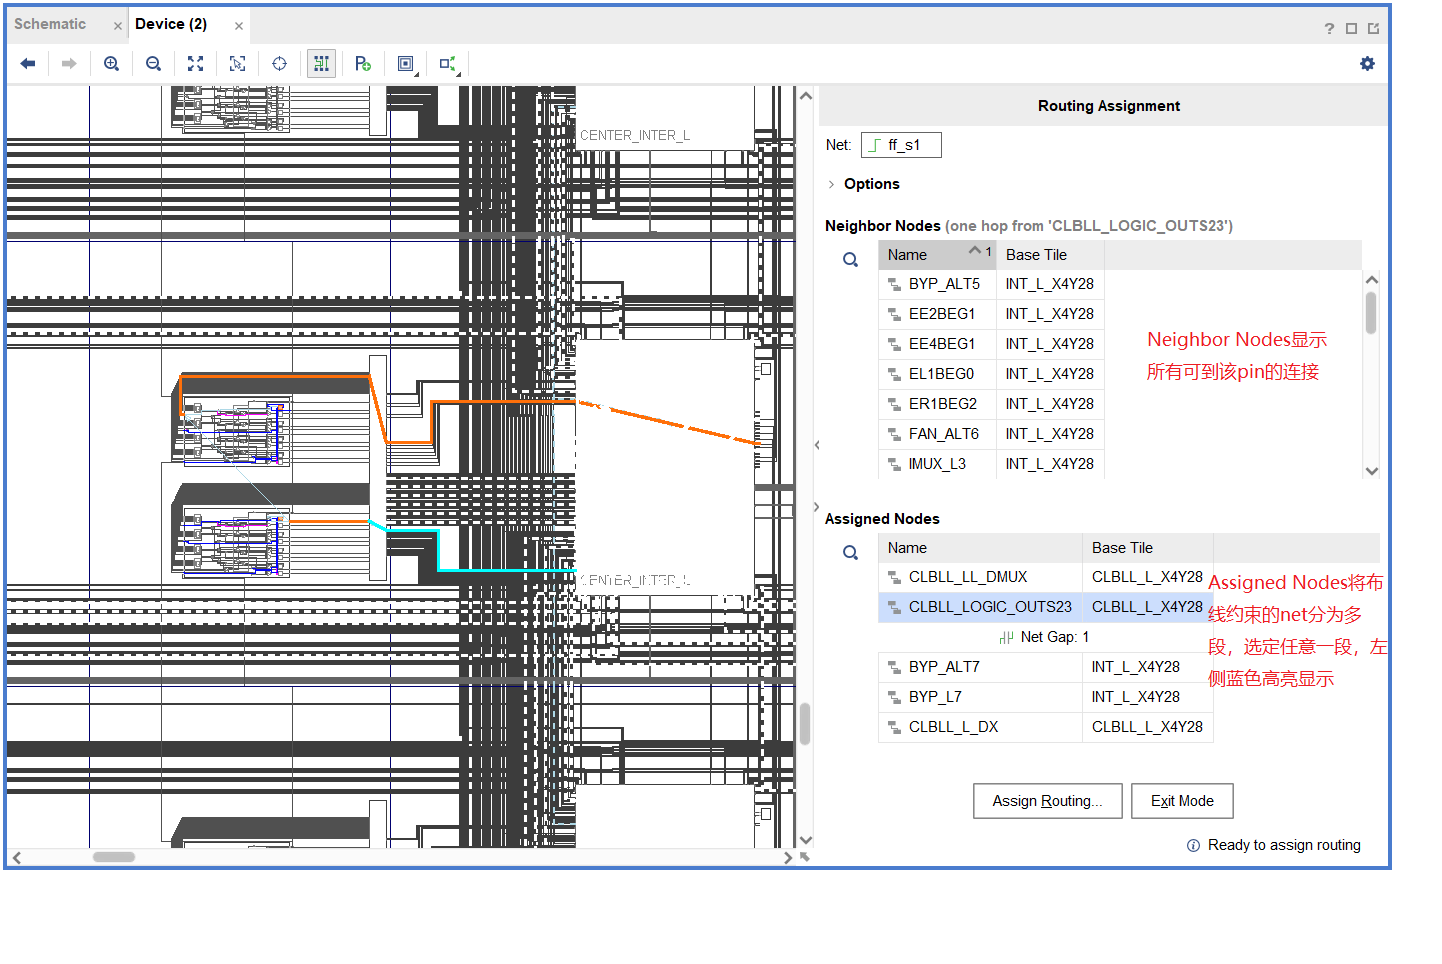
Task: Activate the auto-fit selection crosshair icon
Action: pos(280,64)
